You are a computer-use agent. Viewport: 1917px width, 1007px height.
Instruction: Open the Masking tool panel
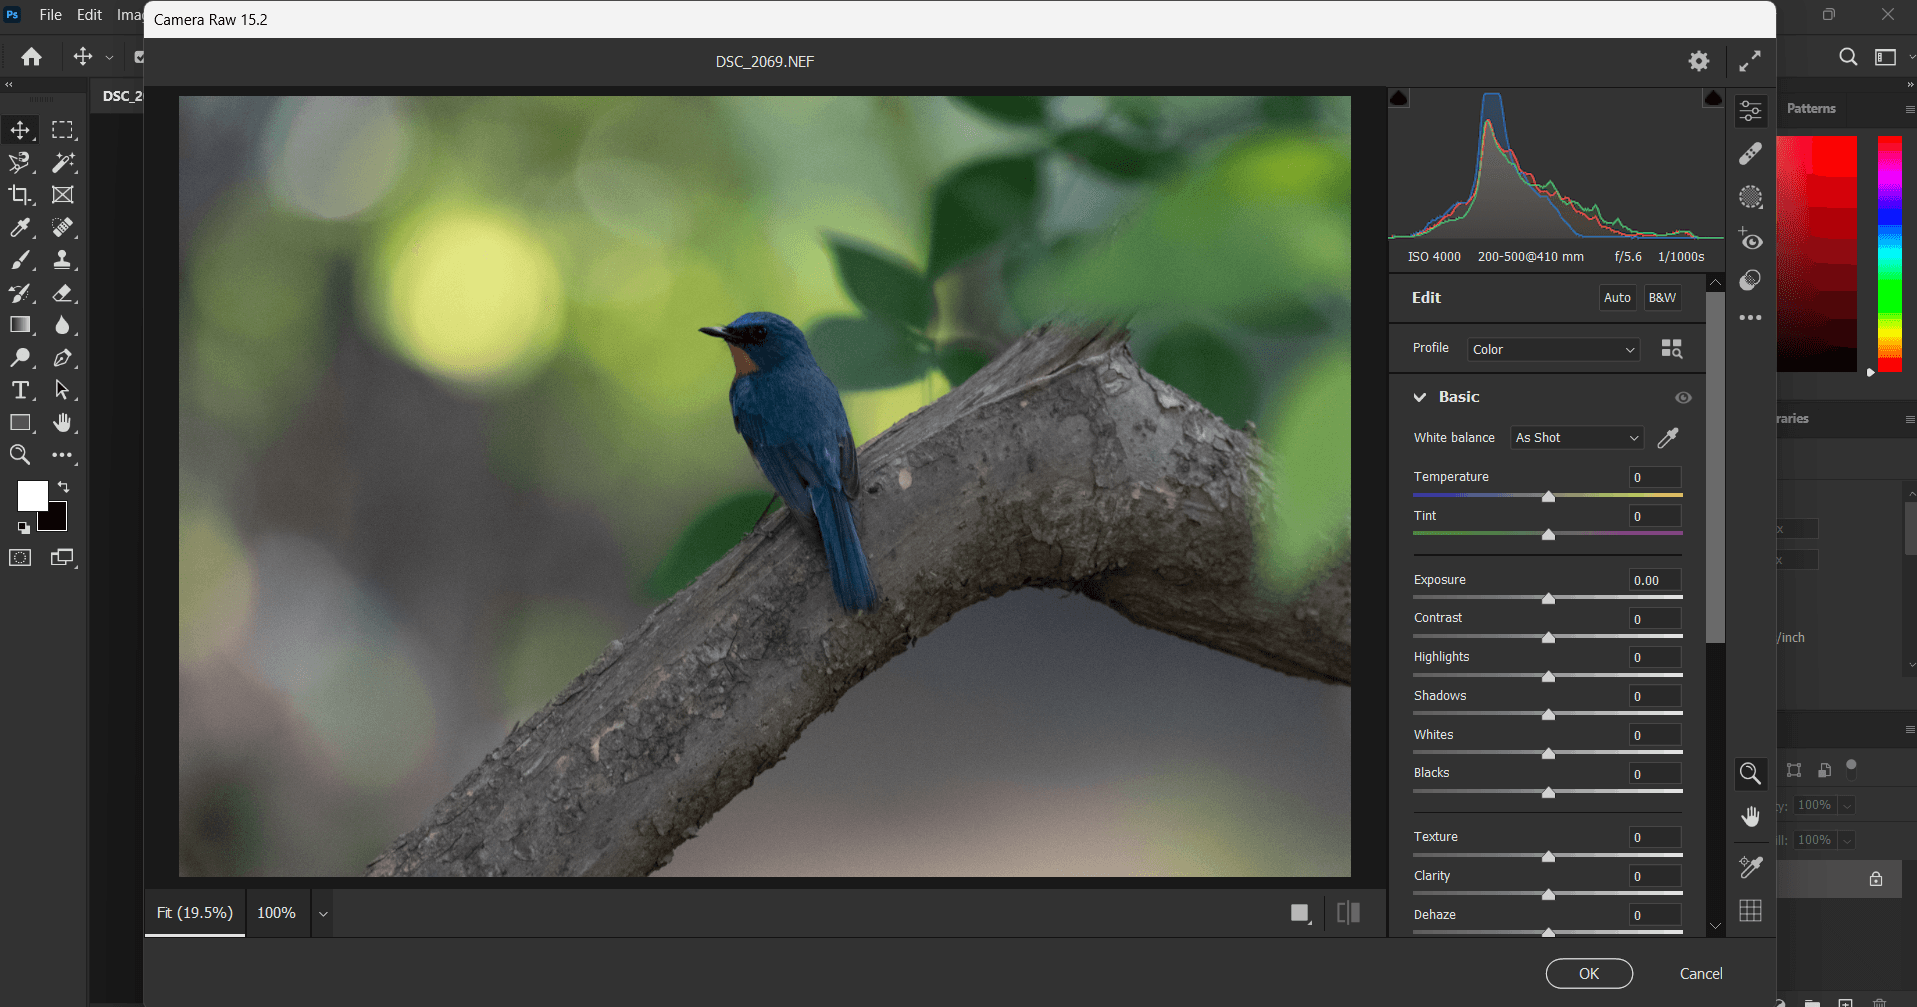[x=1750, y=197]
